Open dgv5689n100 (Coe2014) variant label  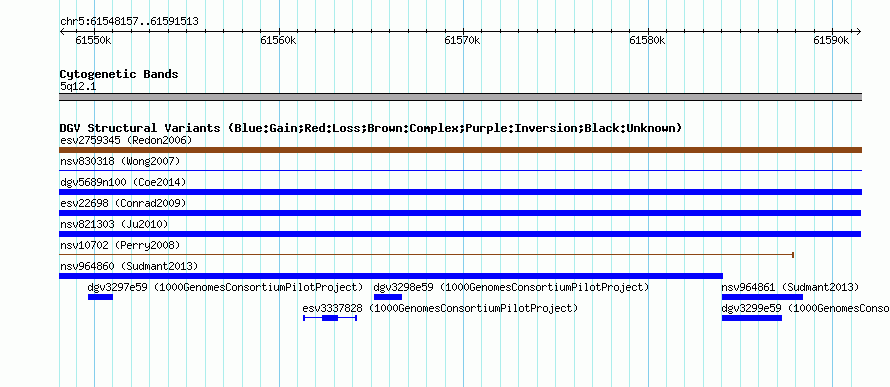(x=123, y=182)
